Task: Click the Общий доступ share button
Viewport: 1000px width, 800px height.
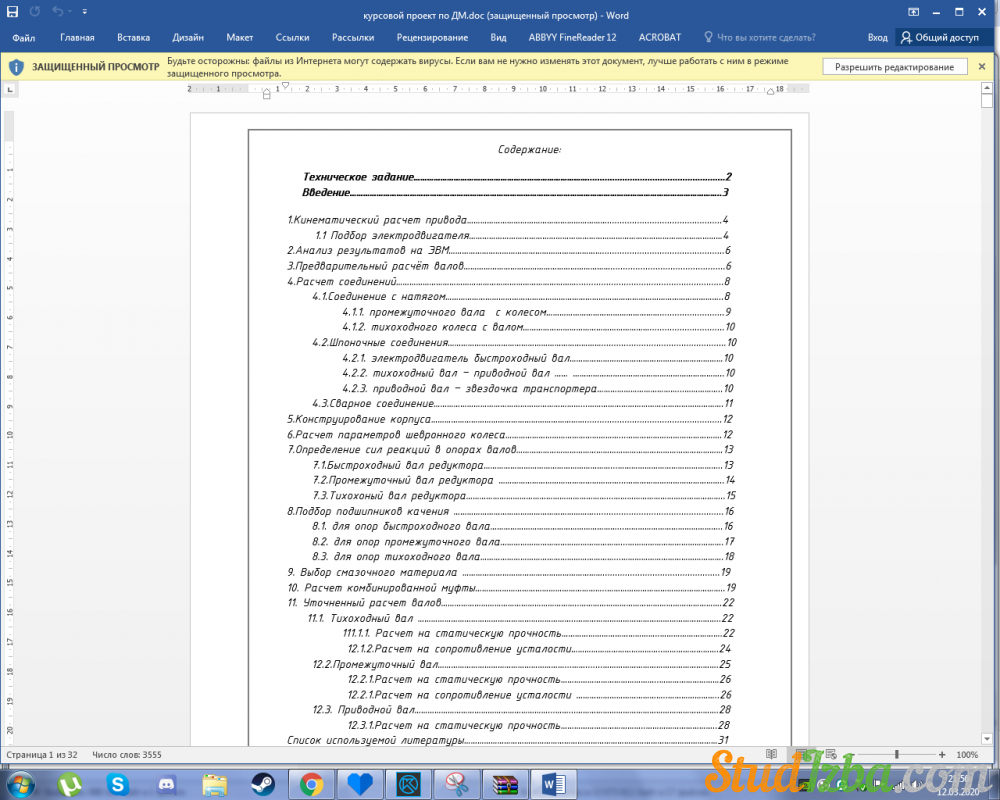Action: point(938,38)
